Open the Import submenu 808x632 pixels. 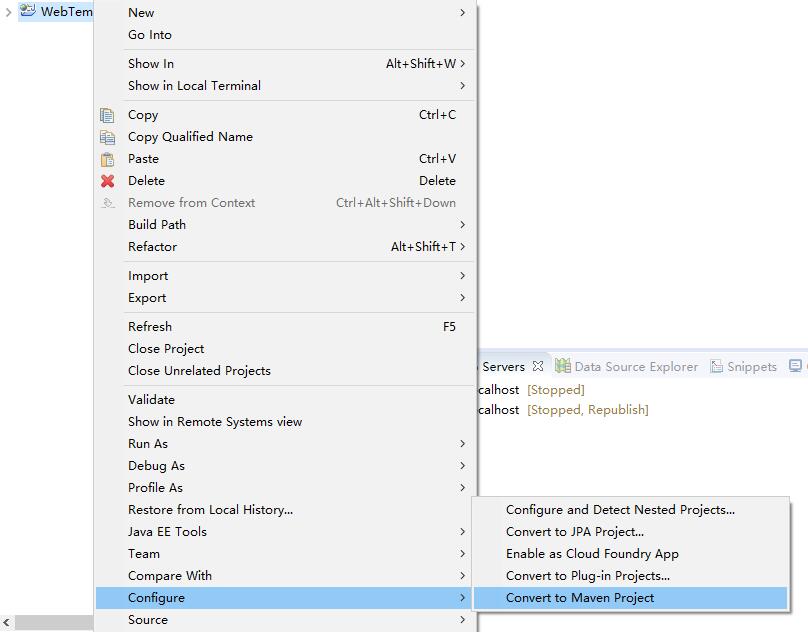[x=285, y=276]
